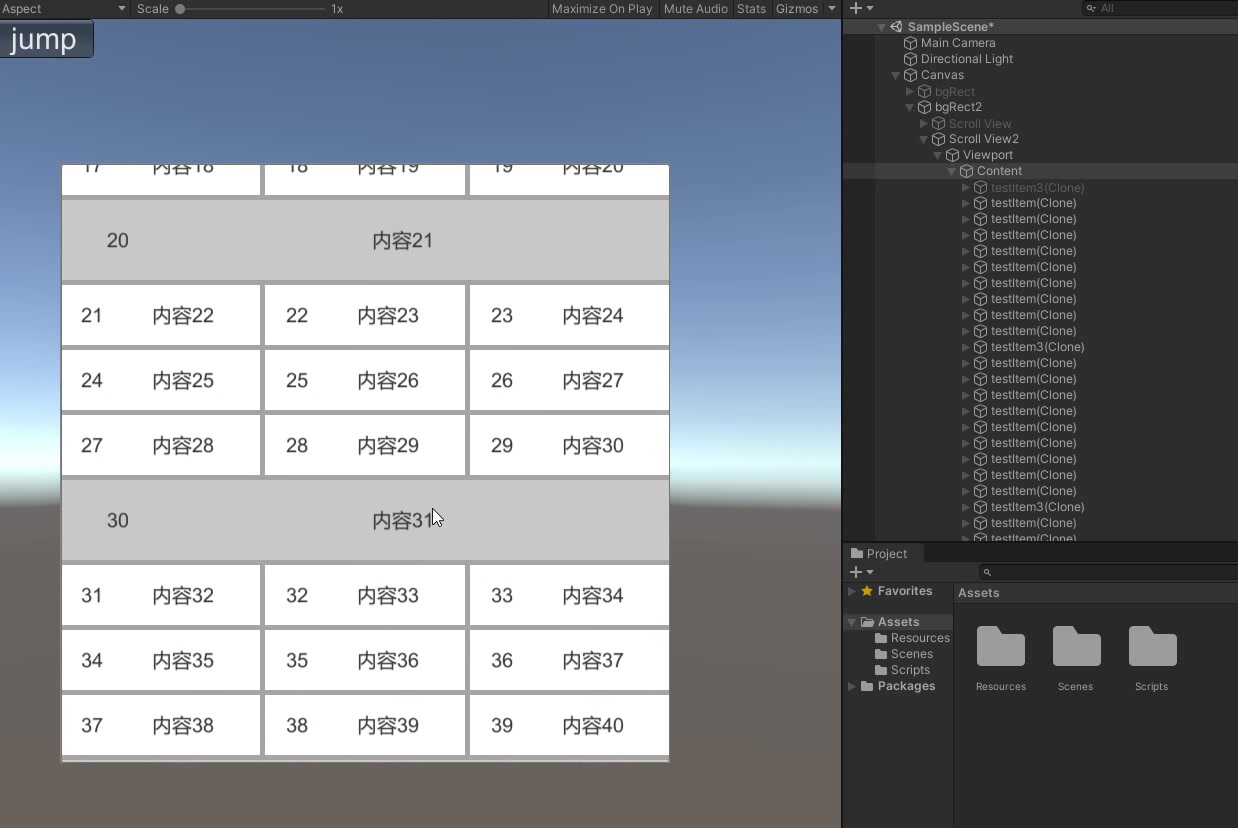Viewport: 1238px width, 828px height.
Task: Adjust the Scale slider handle
Action: click(180, 9)
